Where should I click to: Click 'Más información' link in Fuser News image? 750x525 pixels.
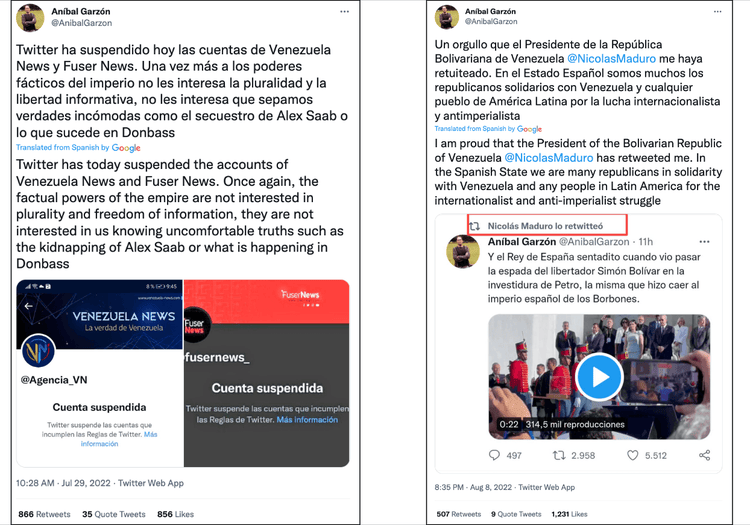click(x=307, y=420)
